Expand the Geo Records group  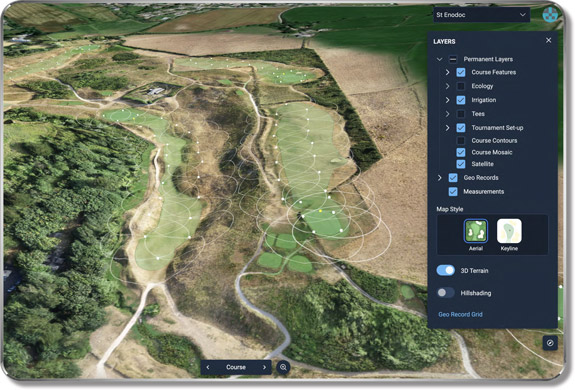click(x=439, y=178)
